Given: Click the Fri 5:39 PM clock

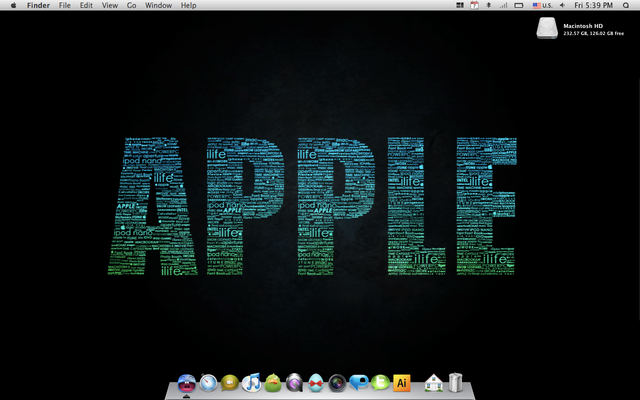Looking at the screenshot, I should point(595,6).
